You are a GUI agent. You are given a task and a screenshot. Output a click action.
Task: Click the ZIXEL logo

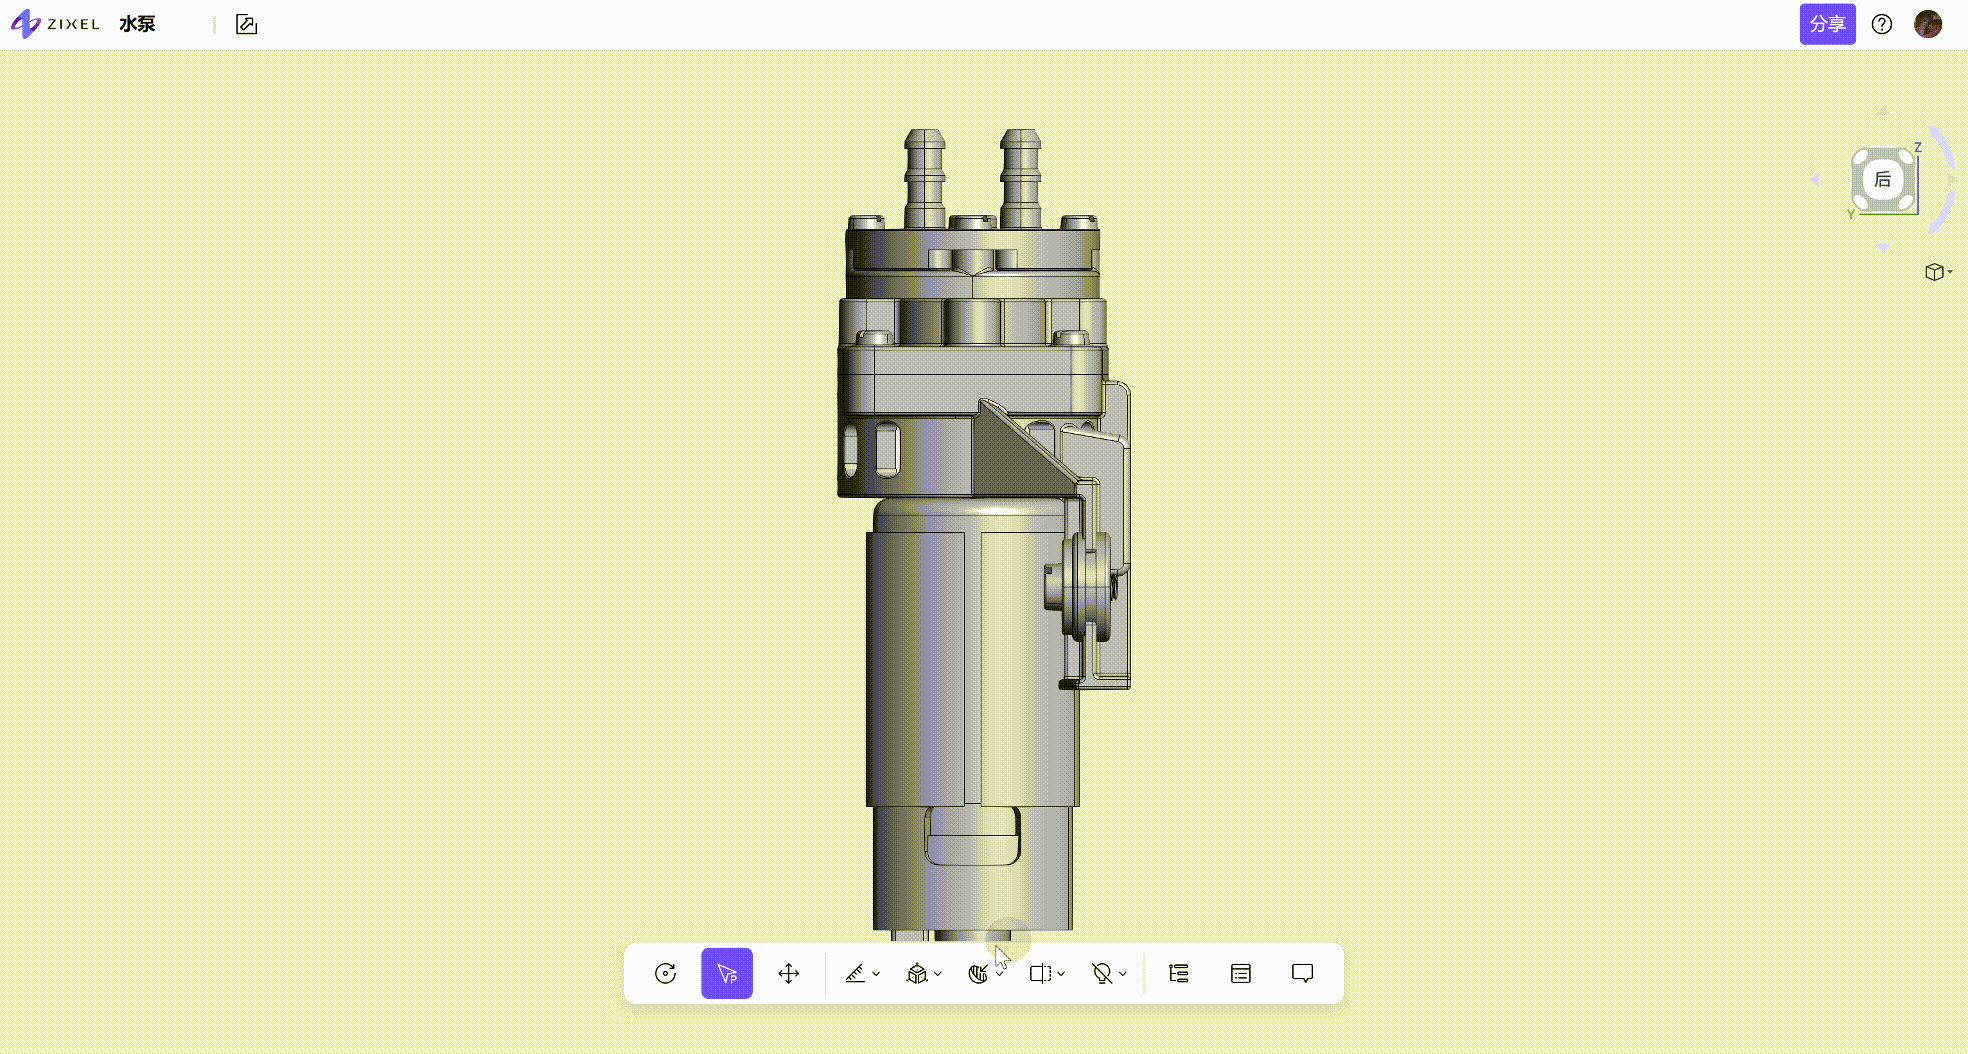pos(55,24)
